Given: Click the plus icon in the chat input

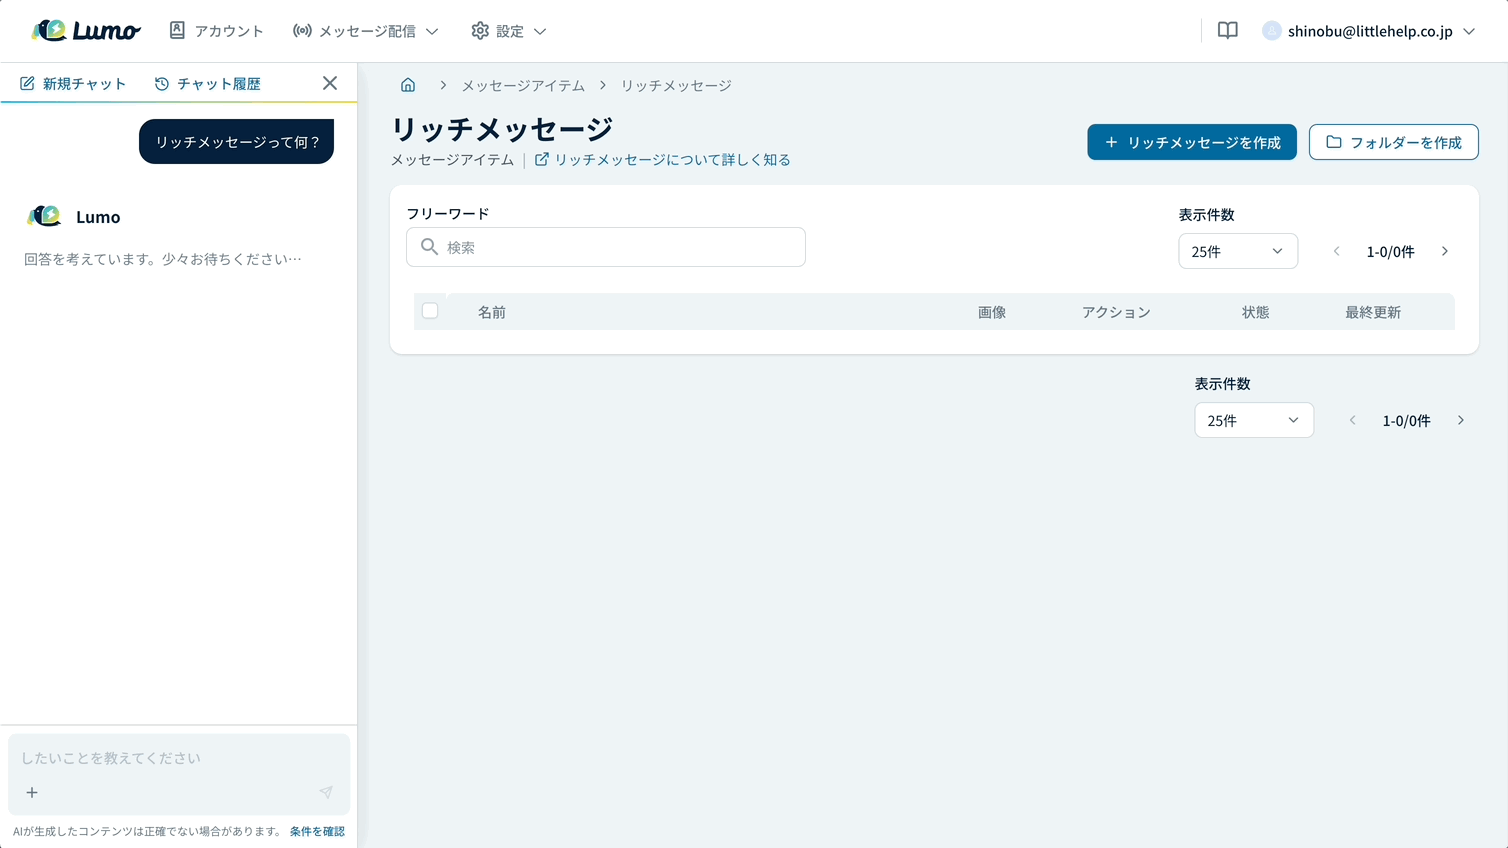Looking at the screenshot, I should click(x=32, y=792).
